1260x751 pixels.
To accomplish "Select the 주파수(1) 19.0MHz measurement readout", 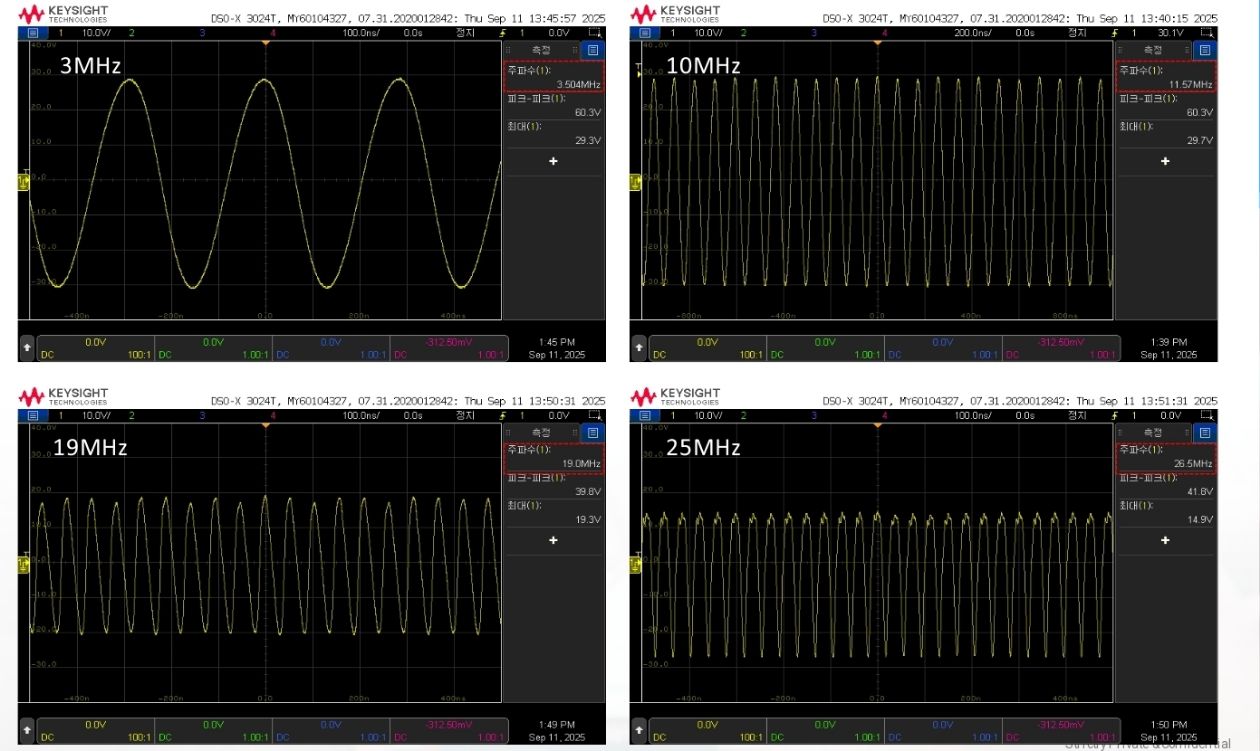I will tap(553, 456).
